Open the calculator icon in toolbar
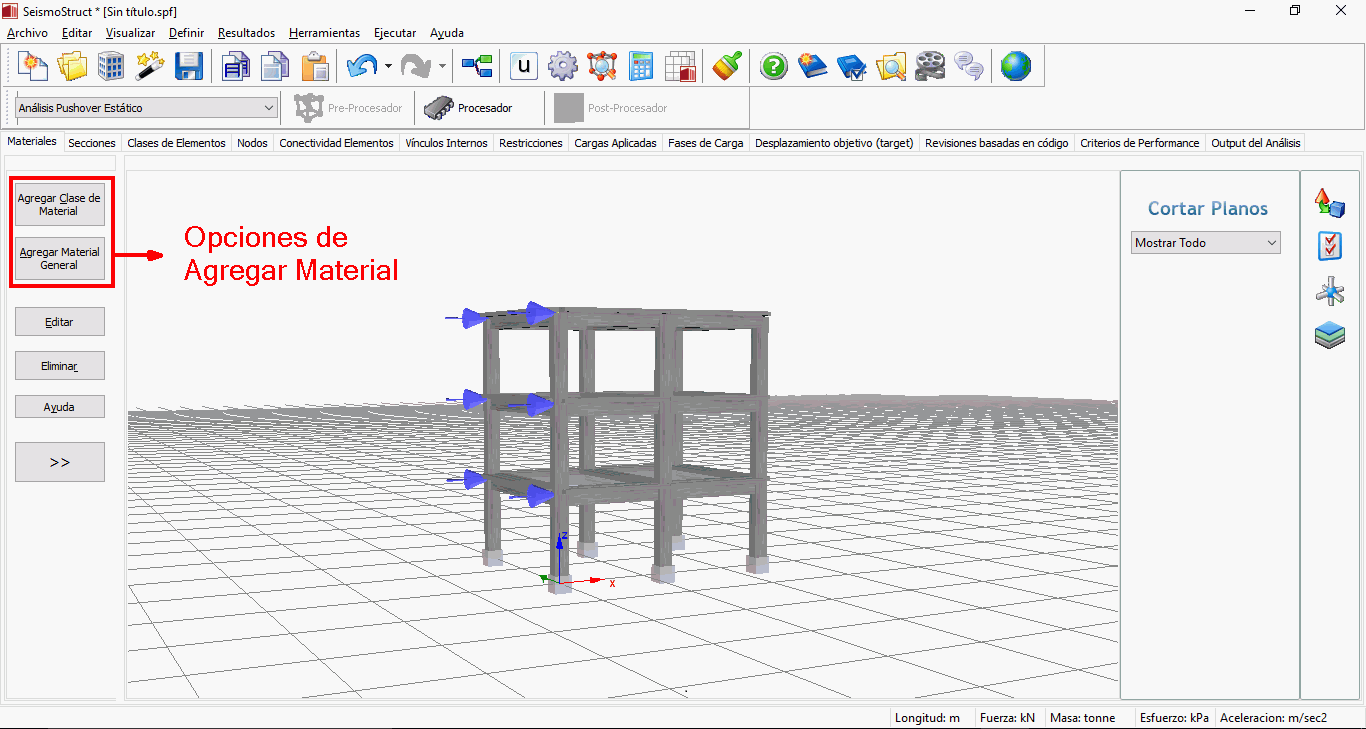This screenshot has width=1366, height=729. tap(641, 67)
